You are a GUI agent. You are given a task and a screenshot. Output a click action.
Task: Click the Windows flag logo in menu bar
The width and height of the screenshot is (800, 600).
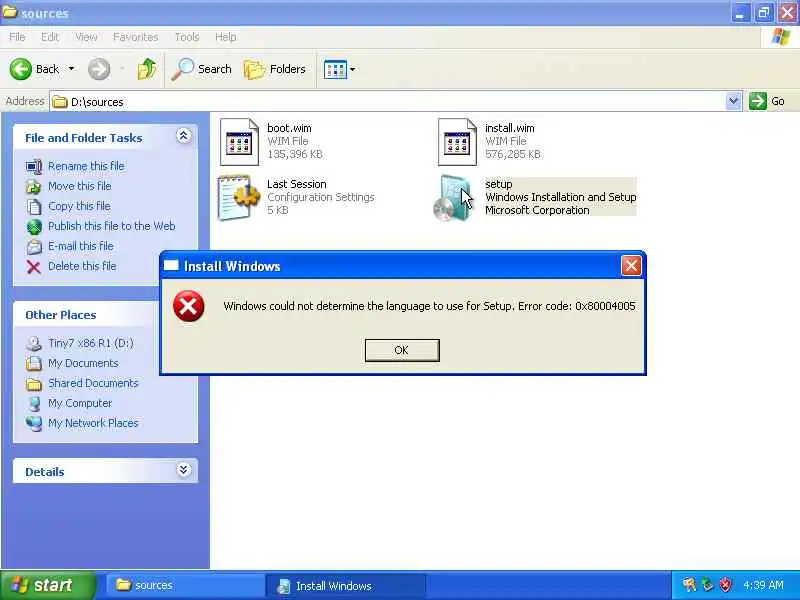(x=781, y=37)
